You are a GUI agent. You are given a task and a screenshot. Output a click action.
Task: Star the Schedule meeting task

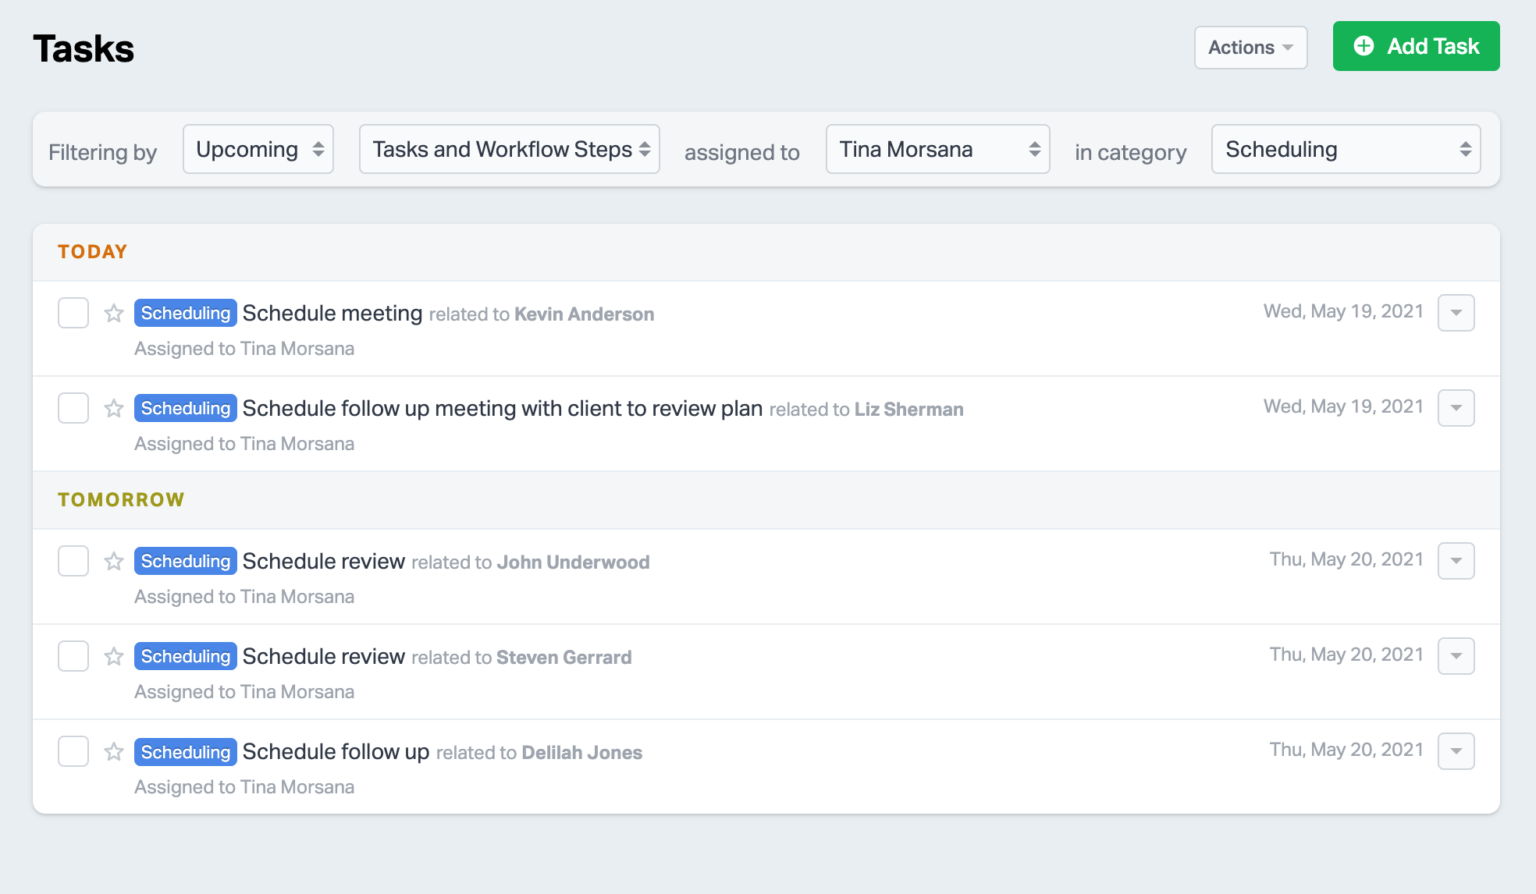[113, 313]
